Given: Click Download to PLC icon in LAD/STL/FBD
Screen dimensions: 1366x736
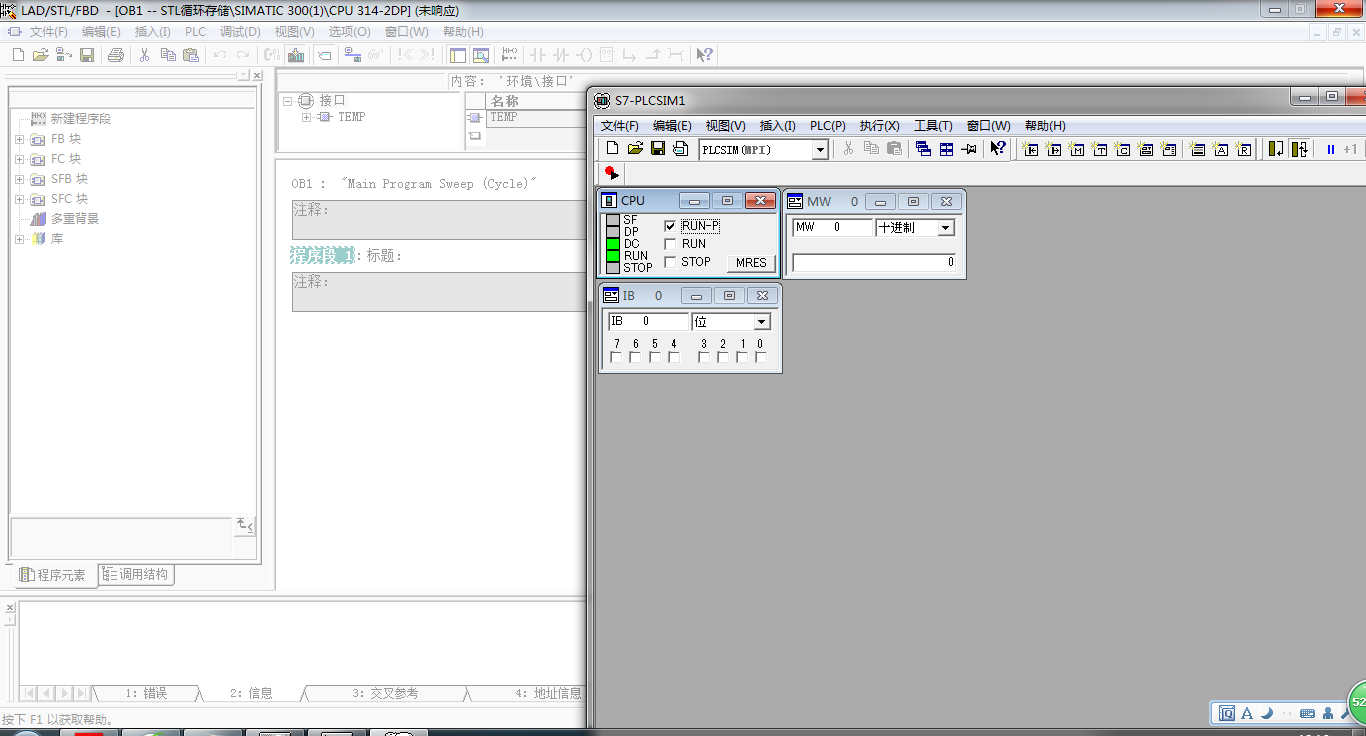Looking at the screenshot, I should [296, 55].
